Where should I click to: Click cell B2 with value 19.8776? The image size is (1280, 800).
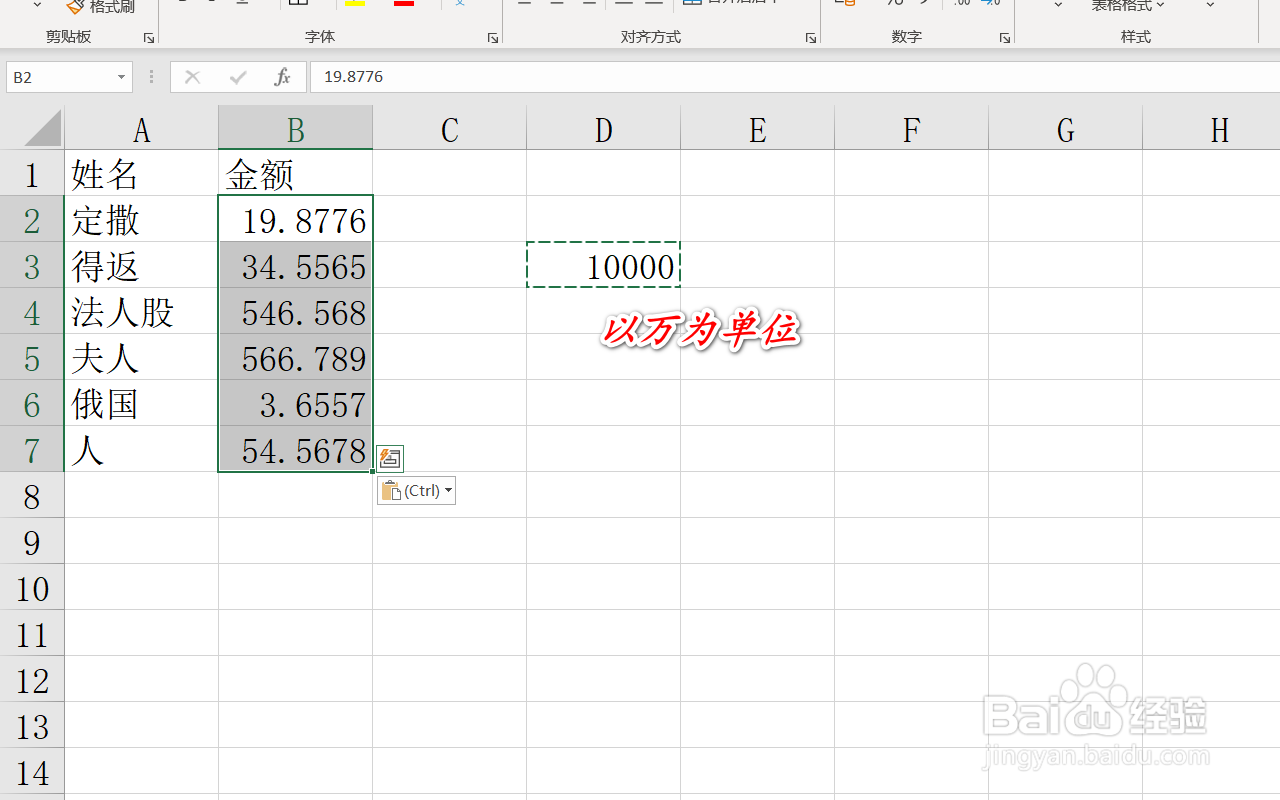[x=296, y=220]
